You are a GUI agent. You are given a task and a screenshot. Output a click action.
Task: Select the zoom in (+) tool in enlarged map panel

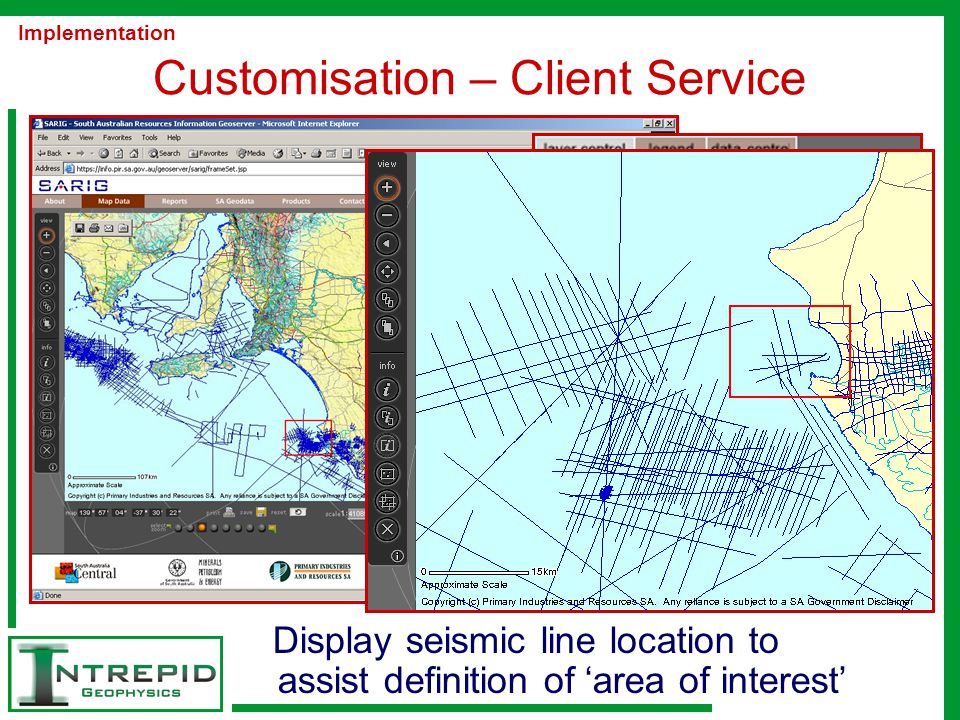[386, 187]
